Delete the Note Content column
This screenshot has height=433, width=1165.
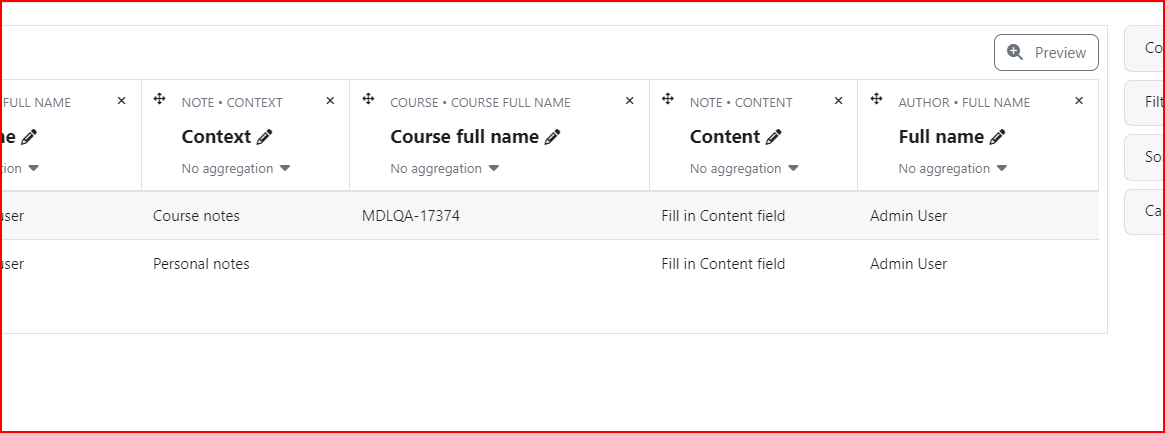838,101
